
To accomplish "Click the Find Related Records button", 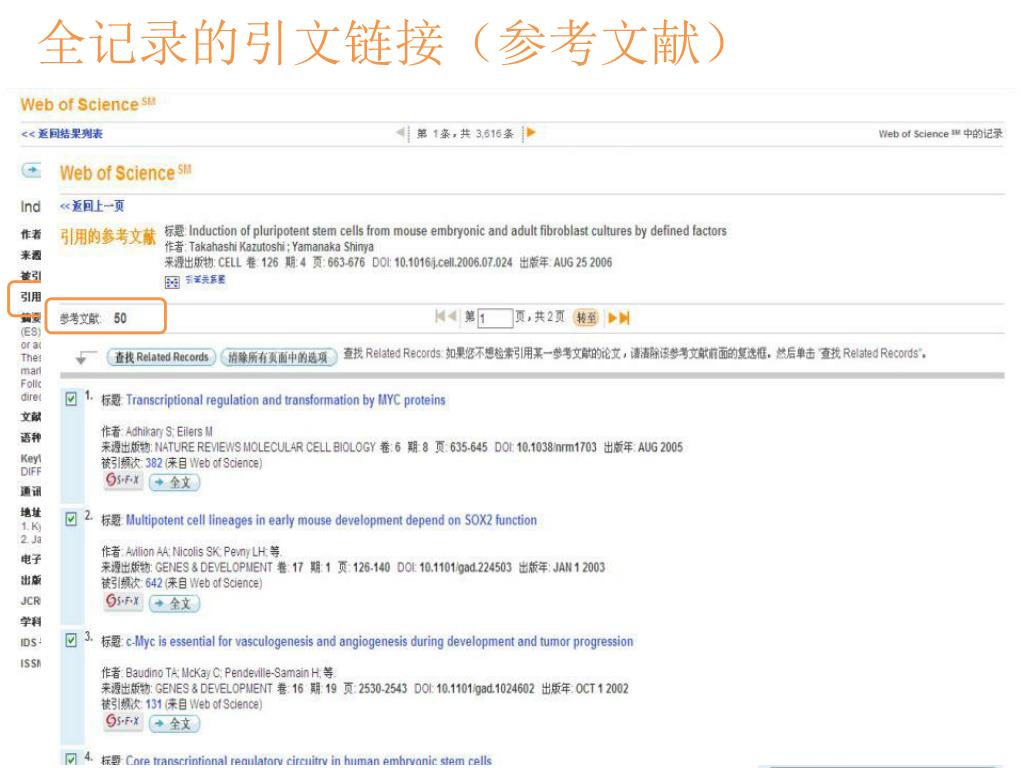I will pyautogui.click(x=161, y=357).
